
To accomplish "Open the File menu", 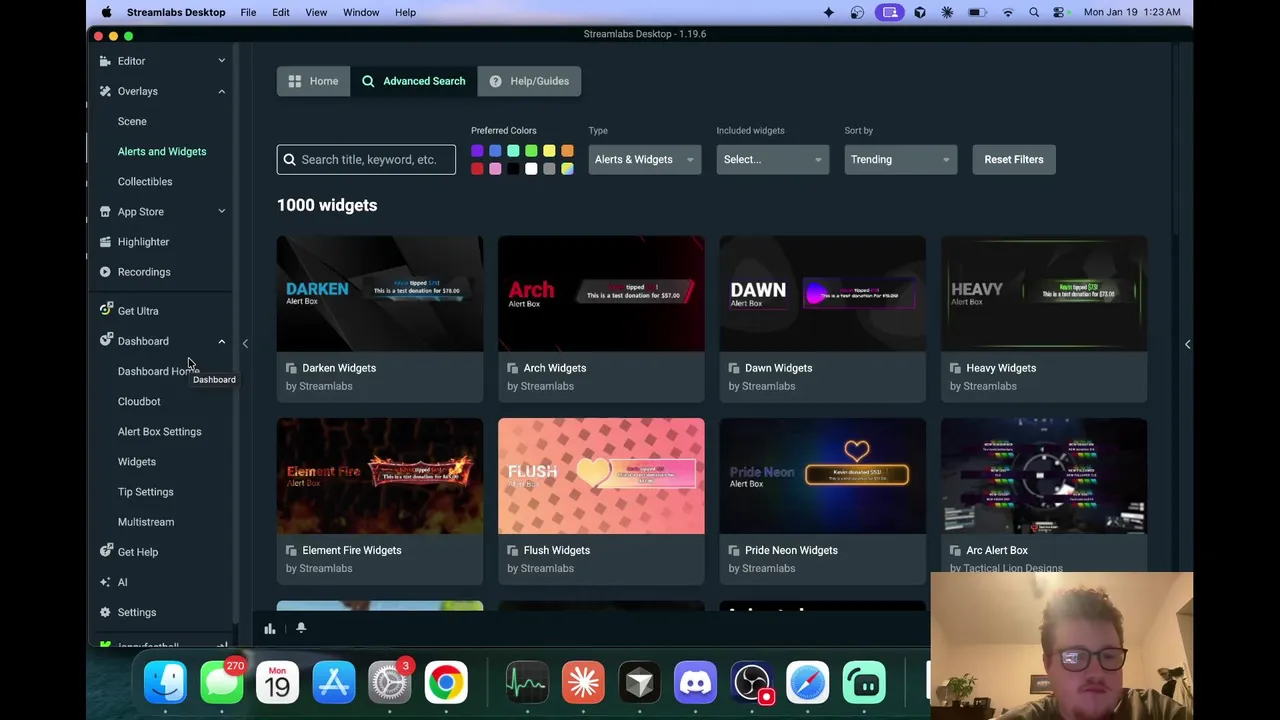I will click(x=248, y=12).
